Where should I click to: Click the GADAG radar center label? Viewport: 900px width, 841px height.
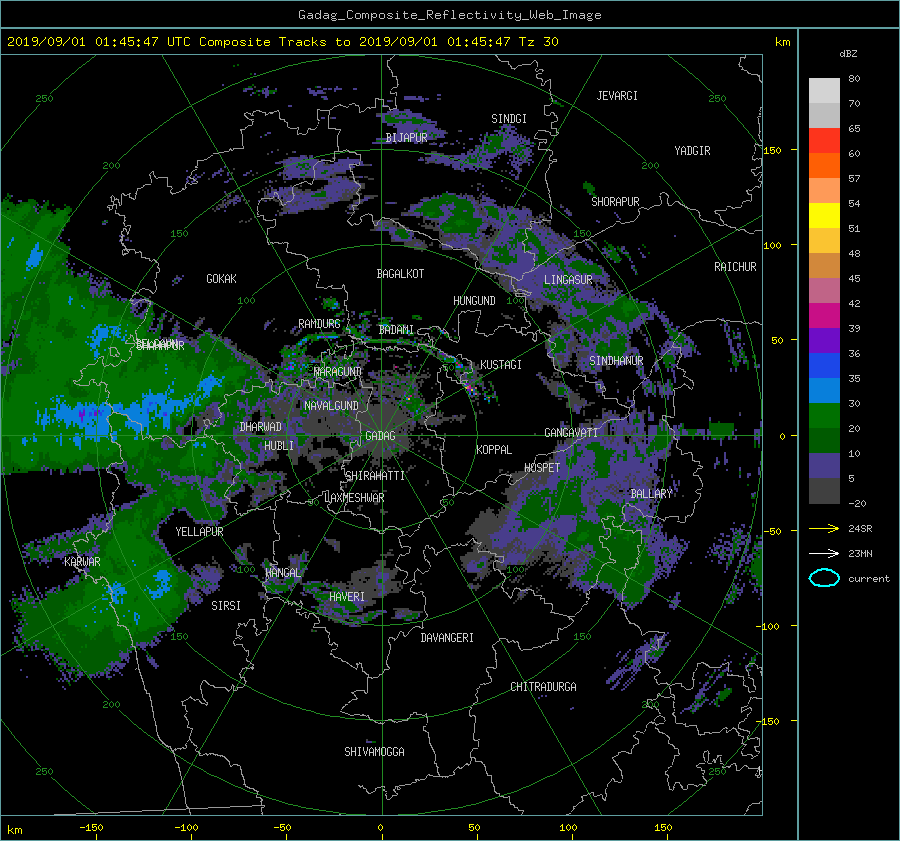(x=380, y=436)
